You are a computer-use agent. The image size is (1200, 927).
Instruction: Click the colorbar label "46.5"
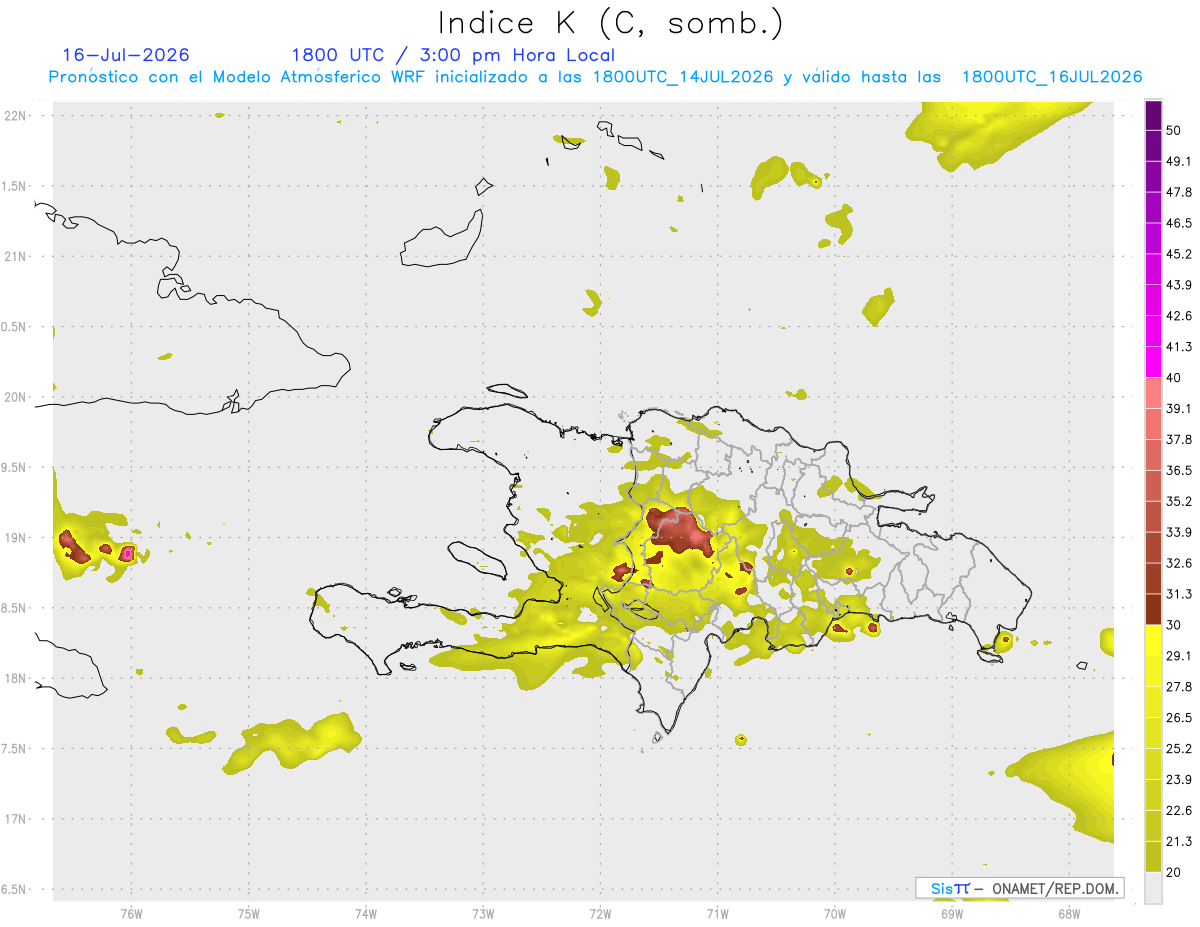1179,223
